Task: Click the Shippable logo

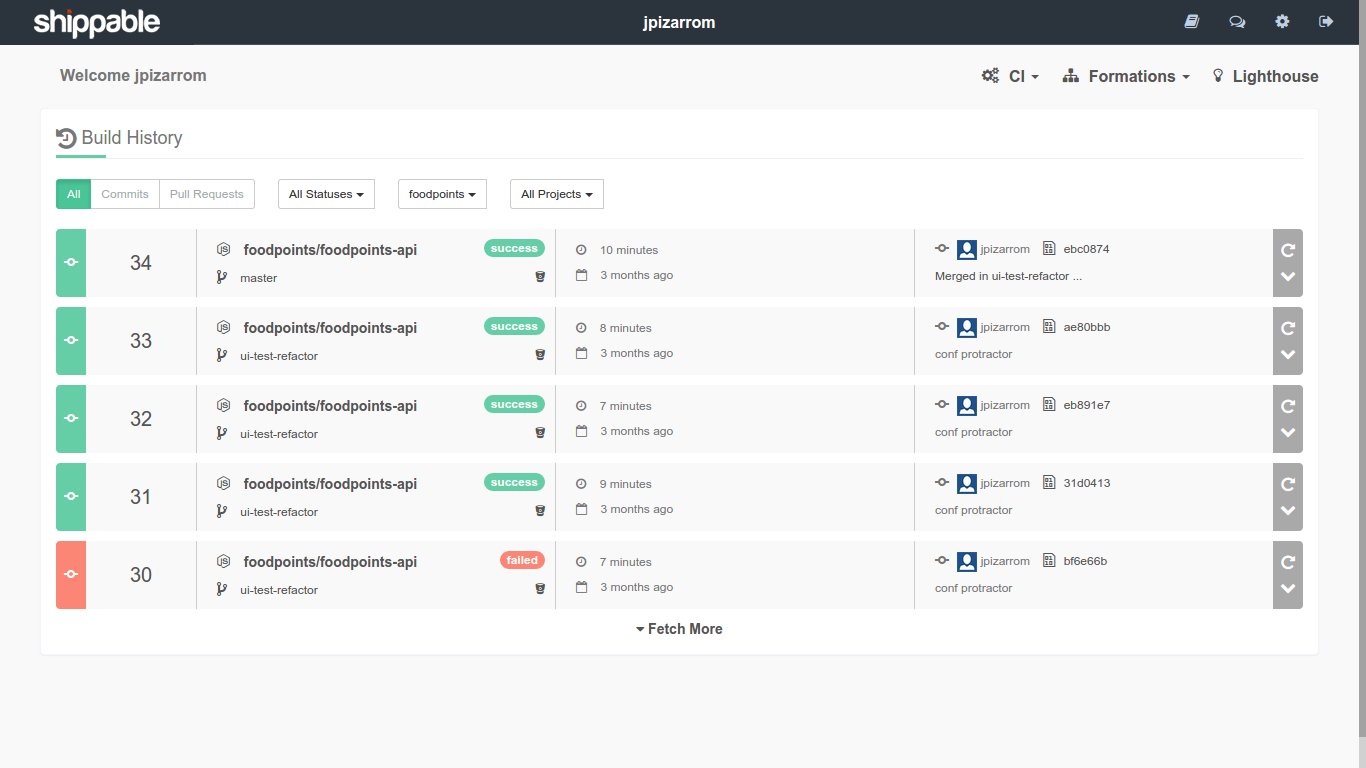Action: (x=97, y=22)
